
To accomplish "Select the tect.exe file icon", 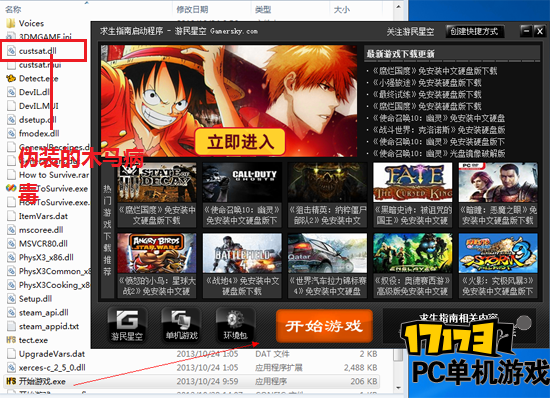I will point(11,340).
